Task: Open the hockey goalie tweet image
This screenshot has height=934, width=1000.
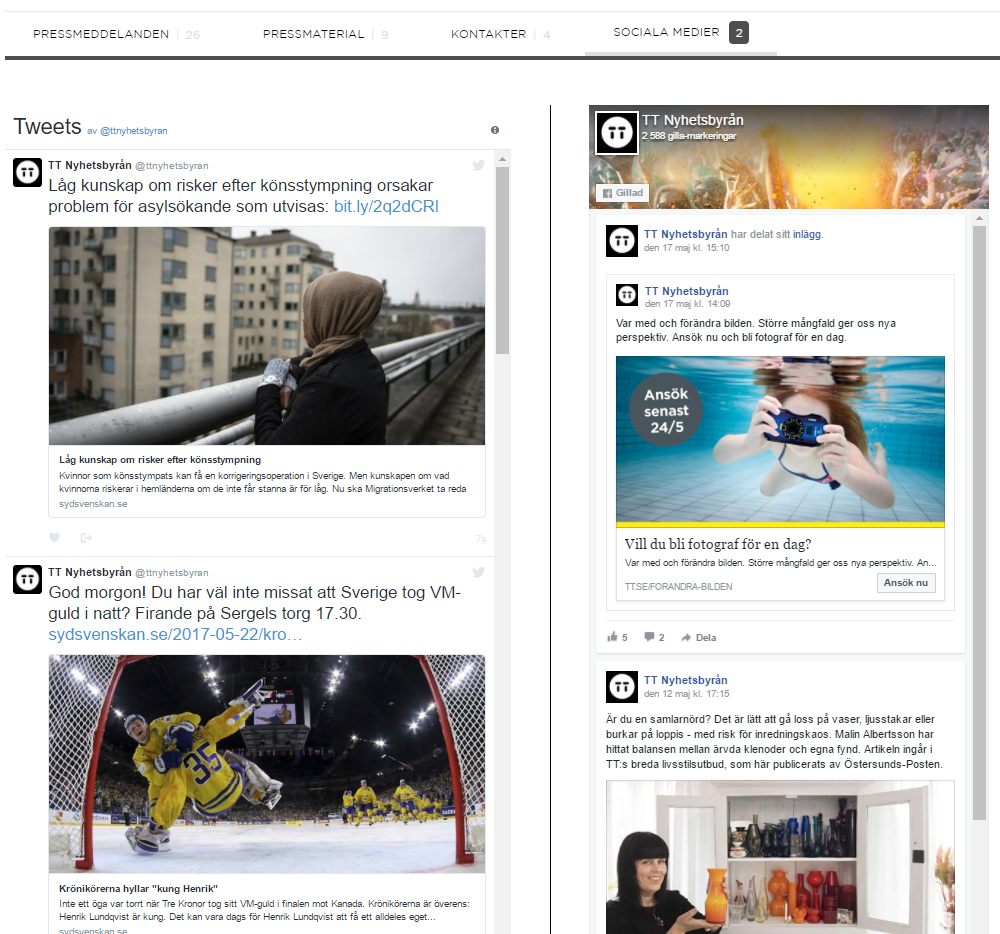Action: 267,764
